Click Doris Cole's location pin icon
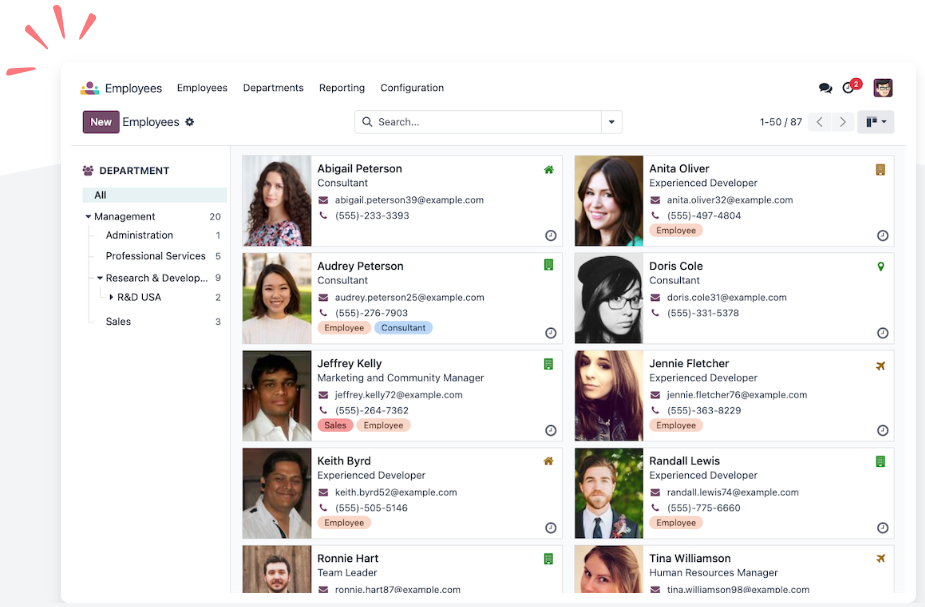The image size is (925, 607). [x=880, y=267]
